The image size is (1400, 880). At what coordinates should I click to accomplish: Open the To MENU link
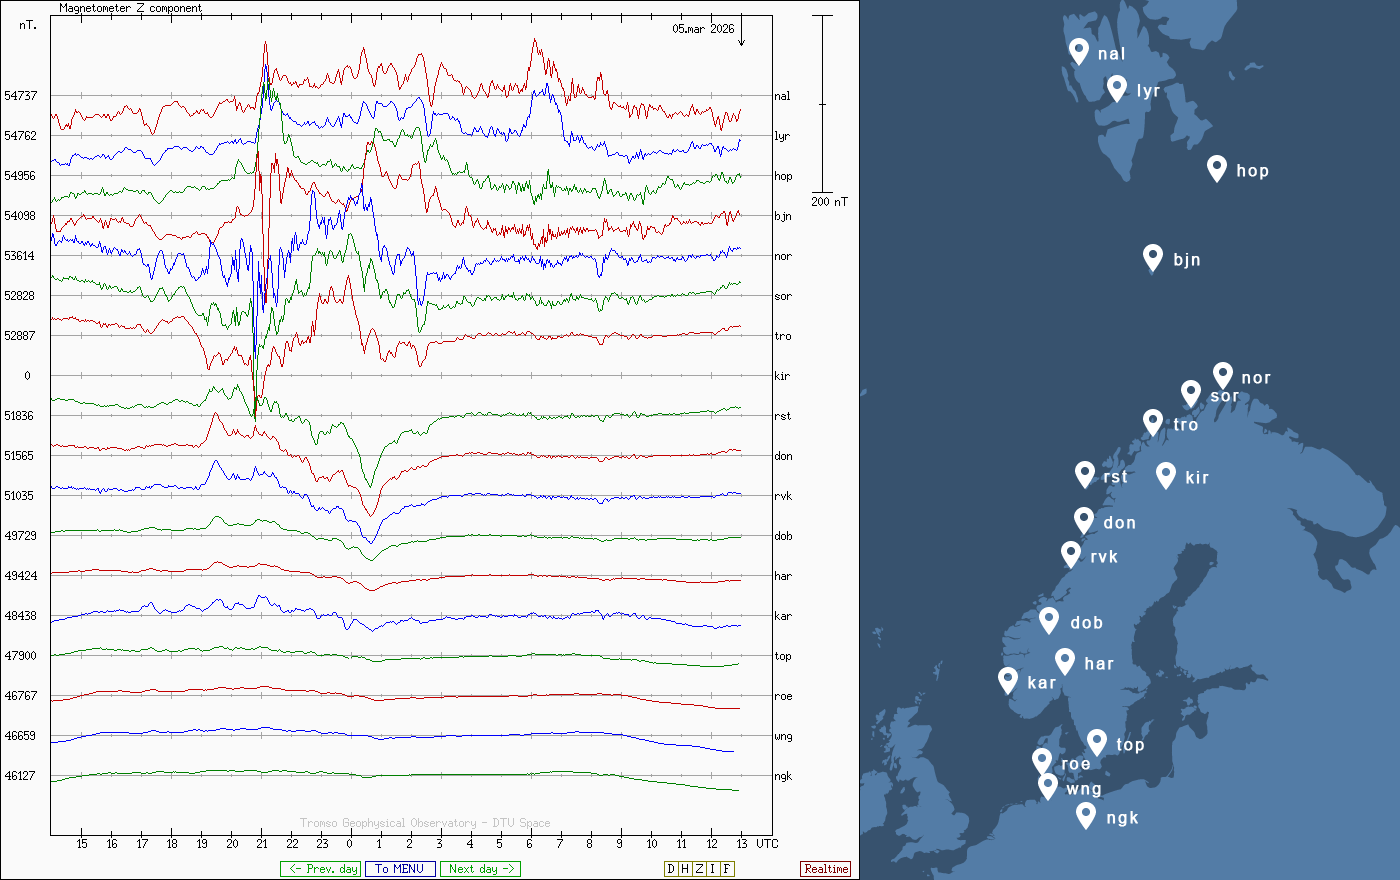400,869
